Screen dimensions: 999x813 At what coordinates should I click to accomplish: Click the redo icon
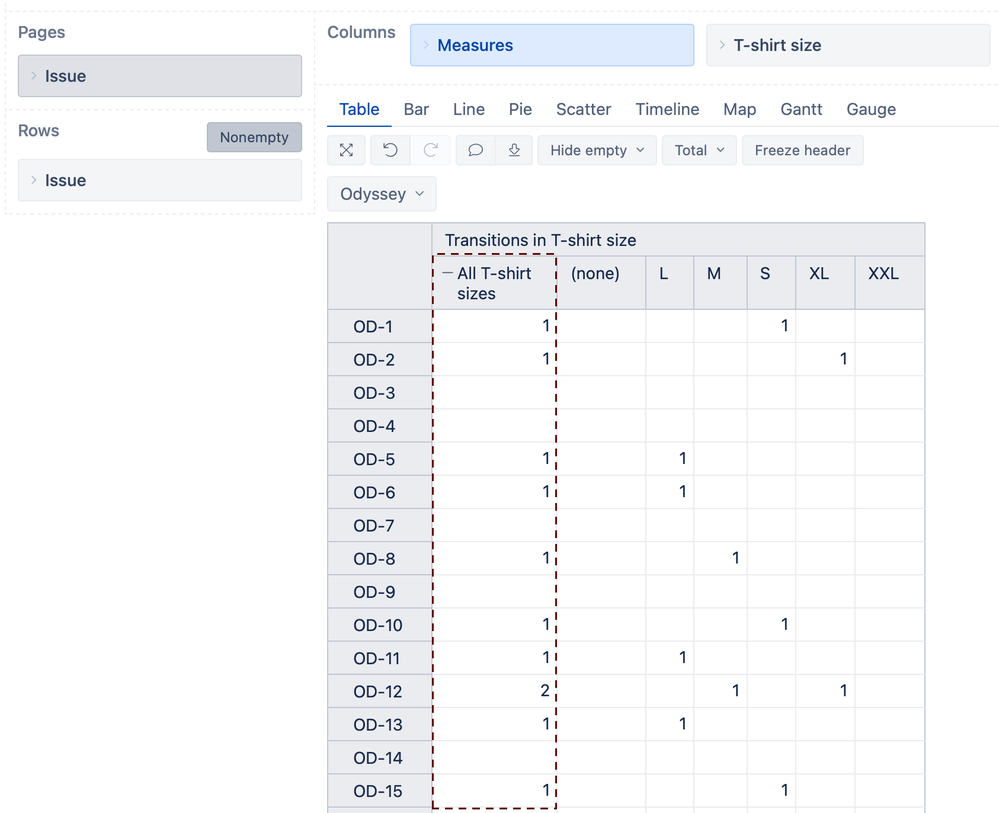(x=431, y=150)
